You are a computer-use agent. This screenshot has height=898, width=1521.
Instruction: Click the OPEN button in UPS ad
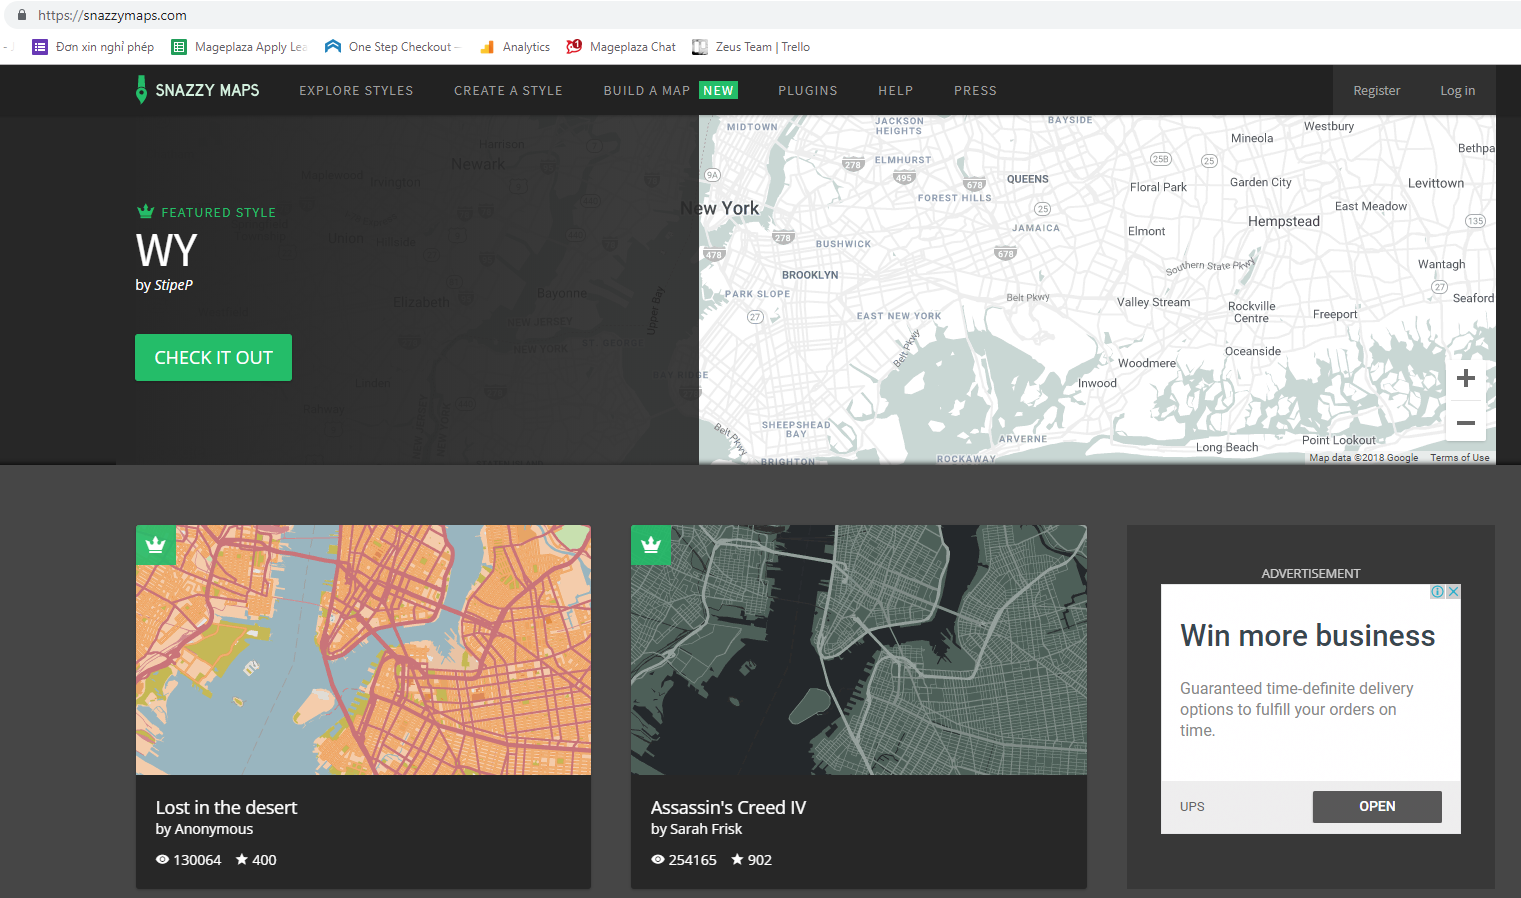[1376, 806]
